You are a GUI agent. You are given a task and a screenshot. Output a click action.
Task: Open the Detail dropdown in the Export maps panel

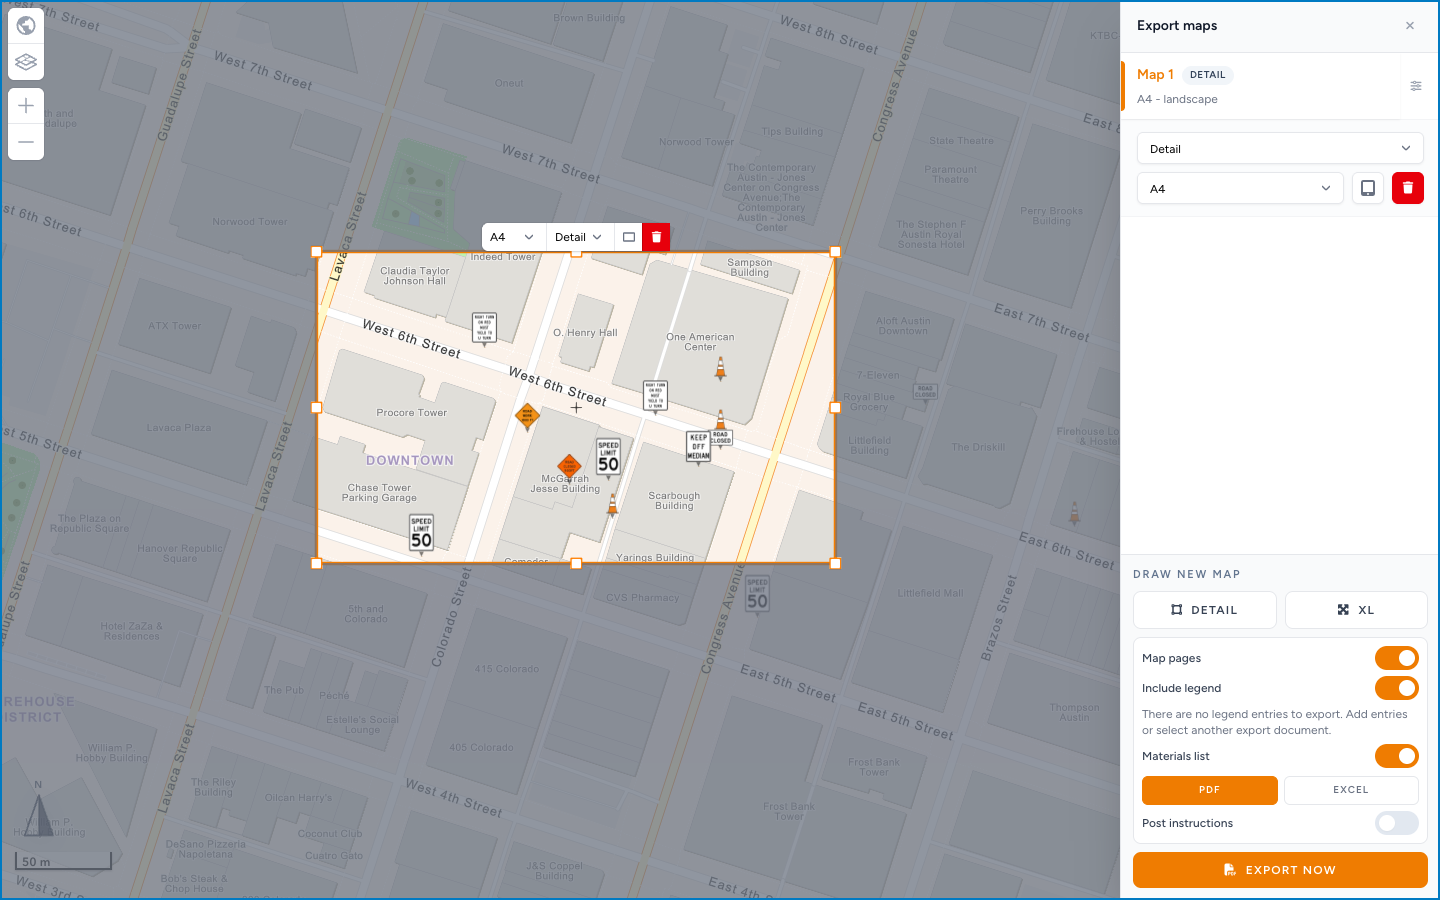coord(1280,148)
